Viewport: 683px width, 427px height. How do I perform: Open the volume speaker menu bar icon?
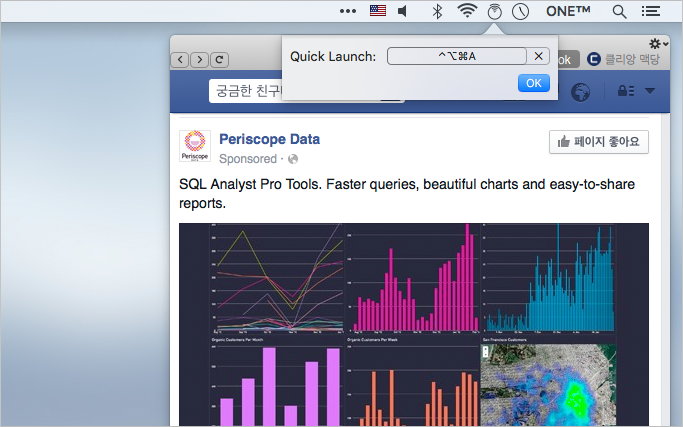pos(403,11)
